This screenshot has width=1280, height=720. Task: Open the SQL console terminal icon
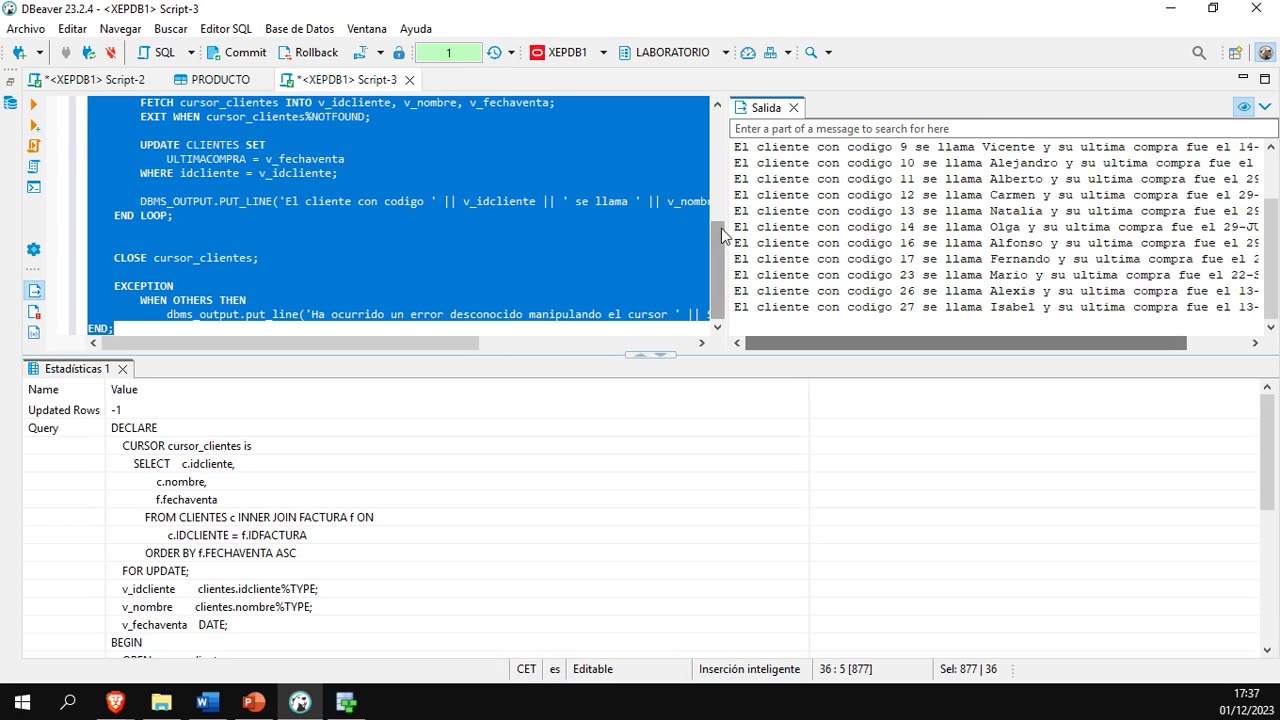click(x=34, y=187)
